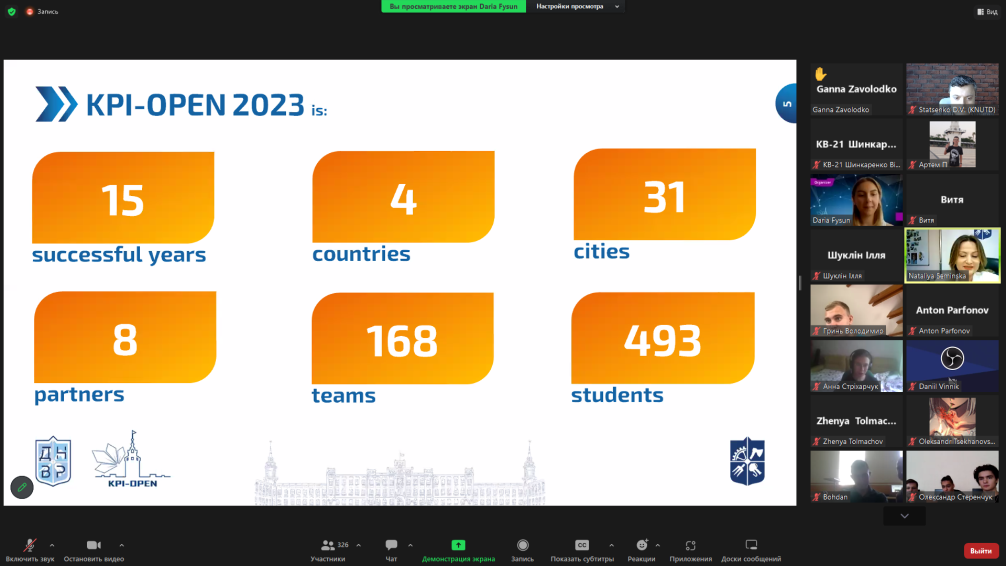The width and height of the screenshot is (1006, 566).
Task: Click the red Запись recording indicator
Action: (x=42, y=12)
